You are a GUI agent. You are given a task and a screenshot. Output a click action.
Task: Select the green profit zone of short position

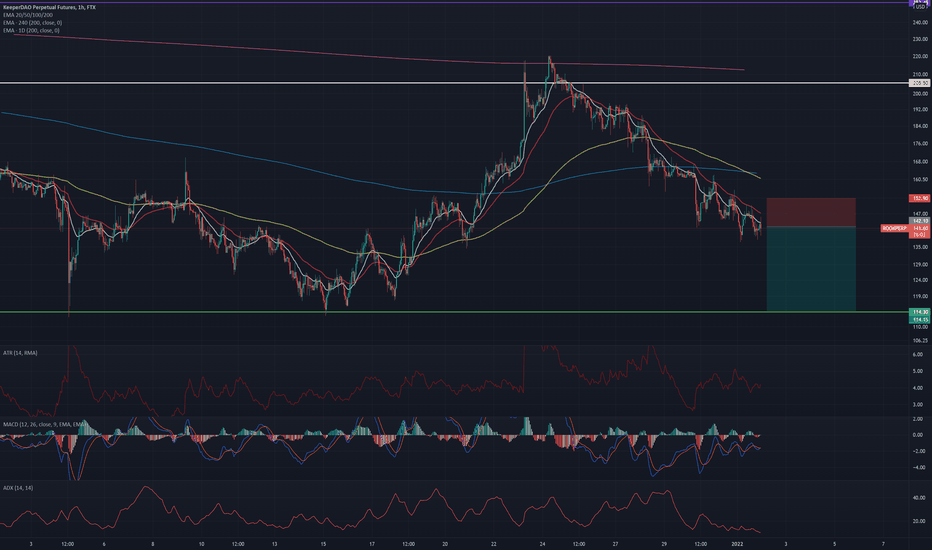(x=811, y=269)
